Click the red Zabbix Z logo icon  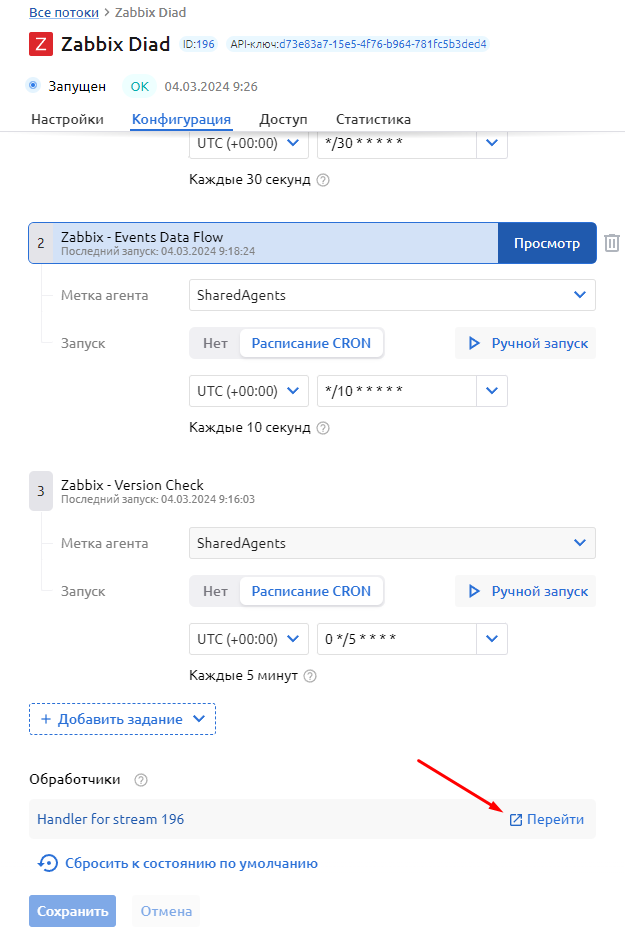point(41,44)
